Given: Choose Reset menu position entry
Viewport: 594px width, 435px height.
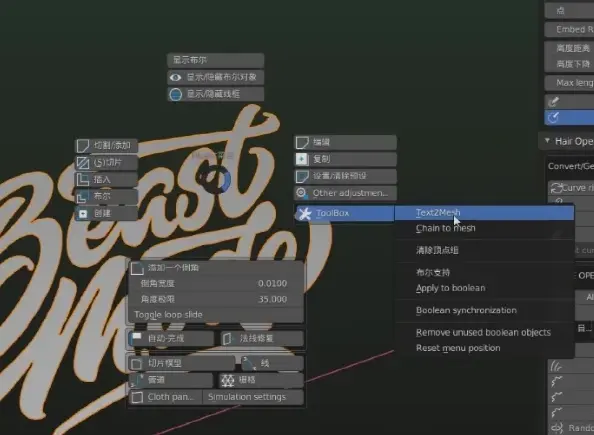Looking at the screenshot, I should (485, 348).
